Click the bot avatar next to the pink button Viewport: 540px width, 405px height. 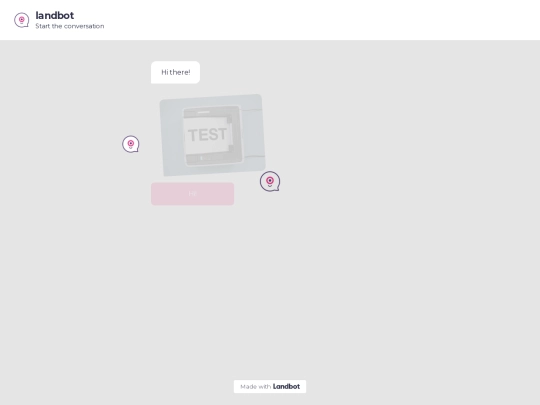[x=270, y=181]
